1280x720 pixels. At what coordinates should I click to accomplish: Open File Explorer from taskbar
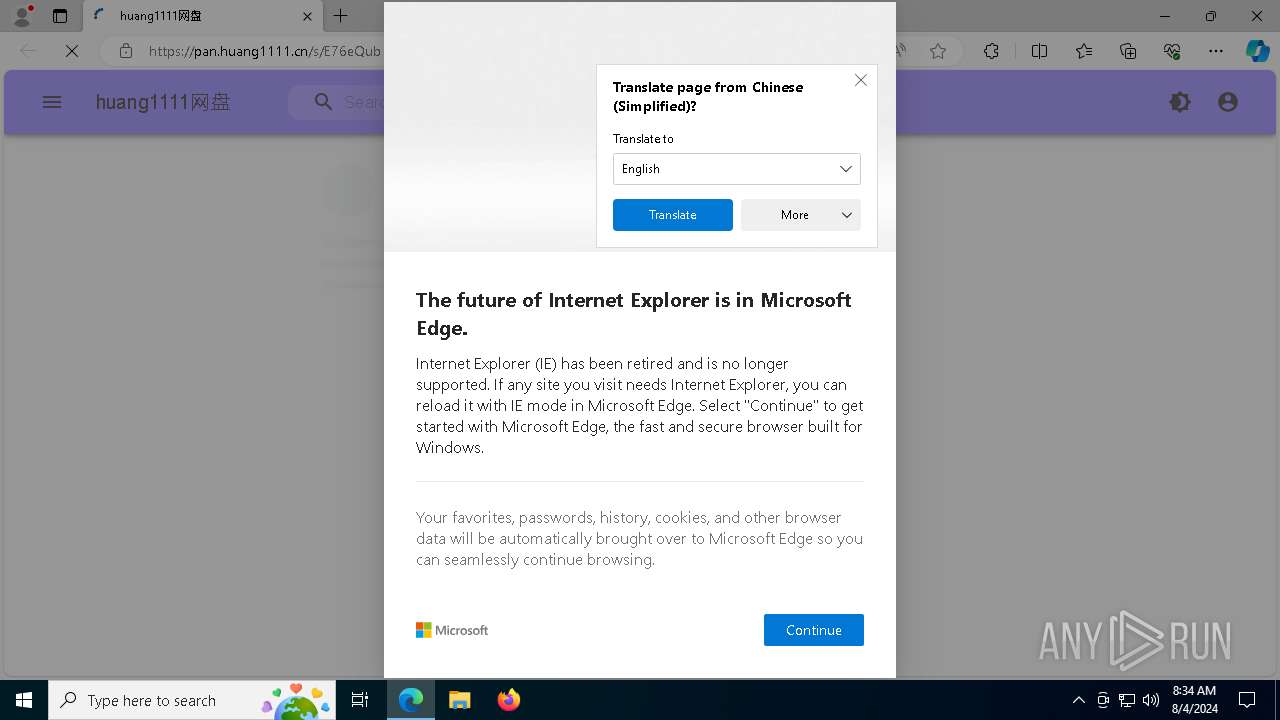click(x=459, y=700)
